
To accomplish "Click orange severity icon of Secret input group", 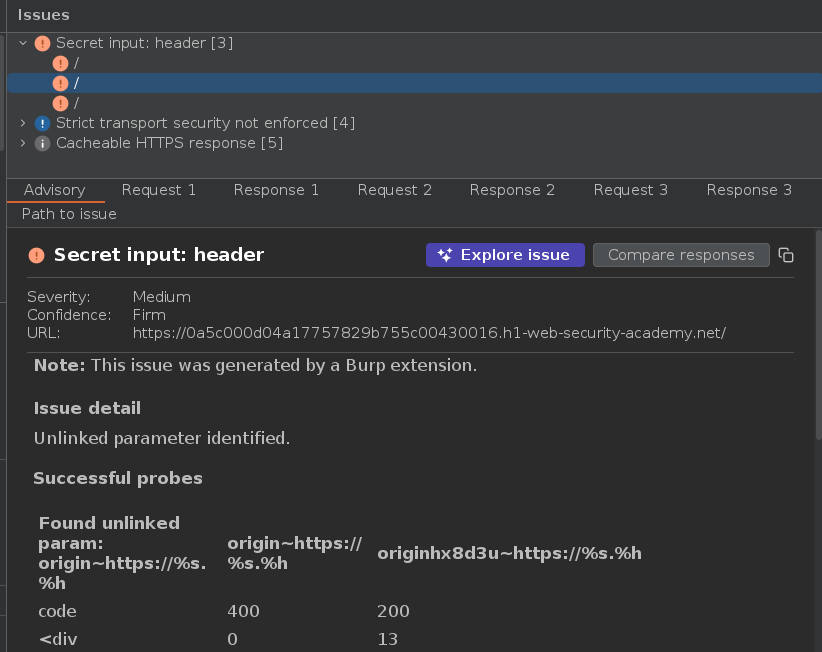I will 42,43.
